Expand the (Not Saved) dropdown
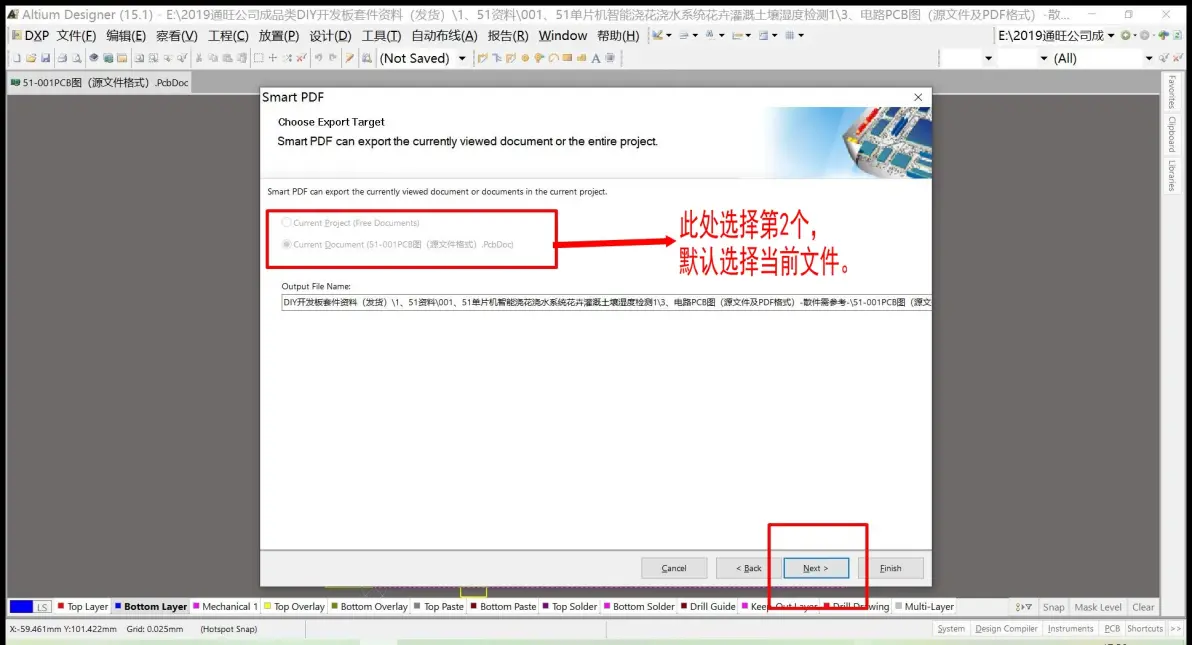Screen dimensions: 1192x645 pos(461,58)
